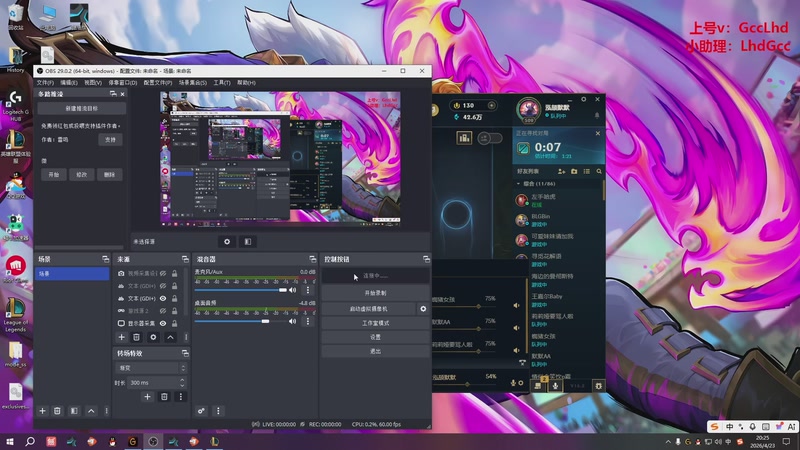Close the multi-RTMP dock panel

pos(122,94)
